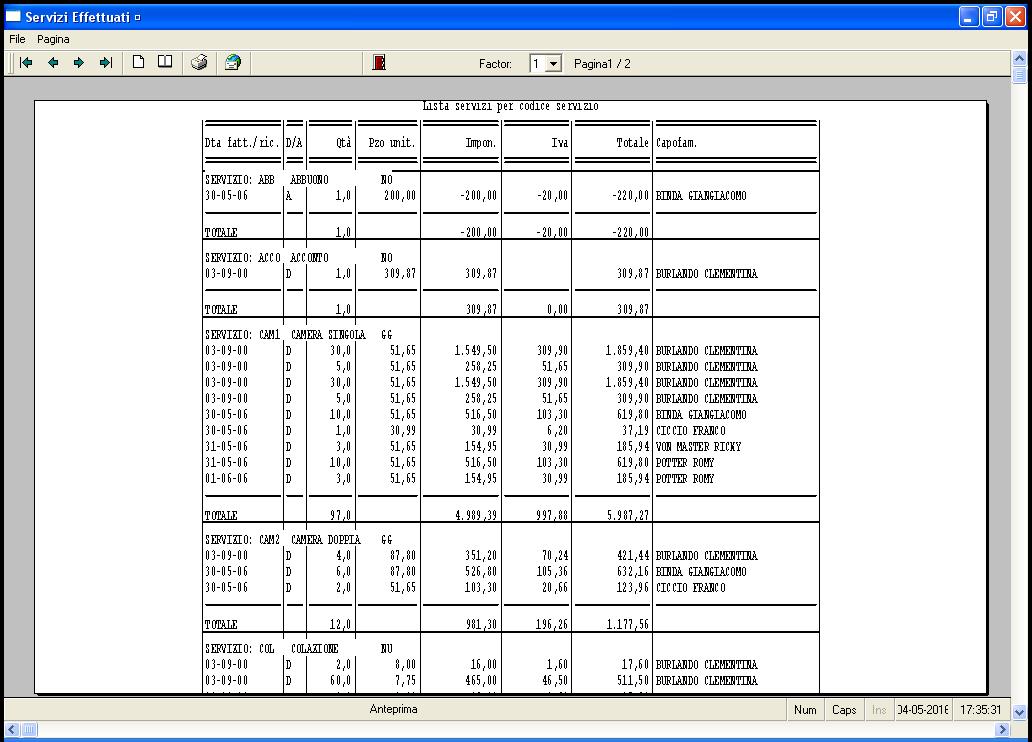Click the window system icon in title bar
The height and width of the screenshot is (742, 1032).
(13, 16)
